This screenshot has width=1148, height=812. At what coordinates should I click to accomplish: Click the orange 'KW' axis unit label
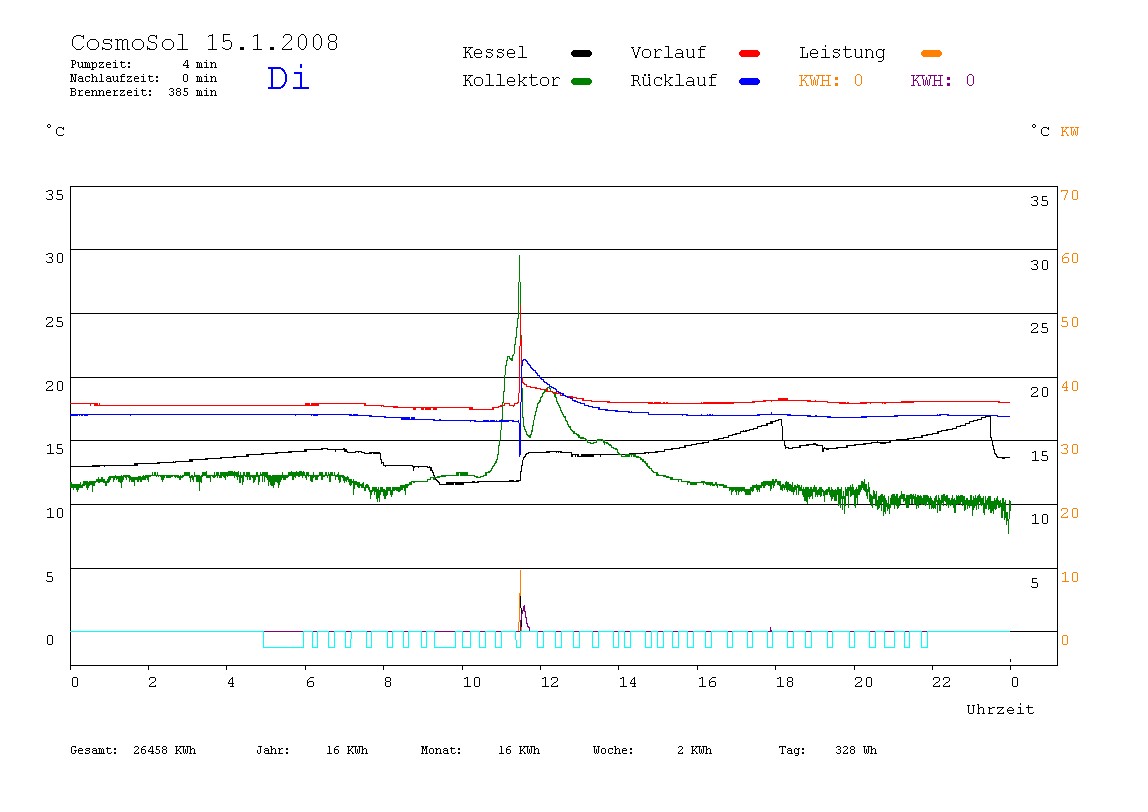click(1069, 132)
